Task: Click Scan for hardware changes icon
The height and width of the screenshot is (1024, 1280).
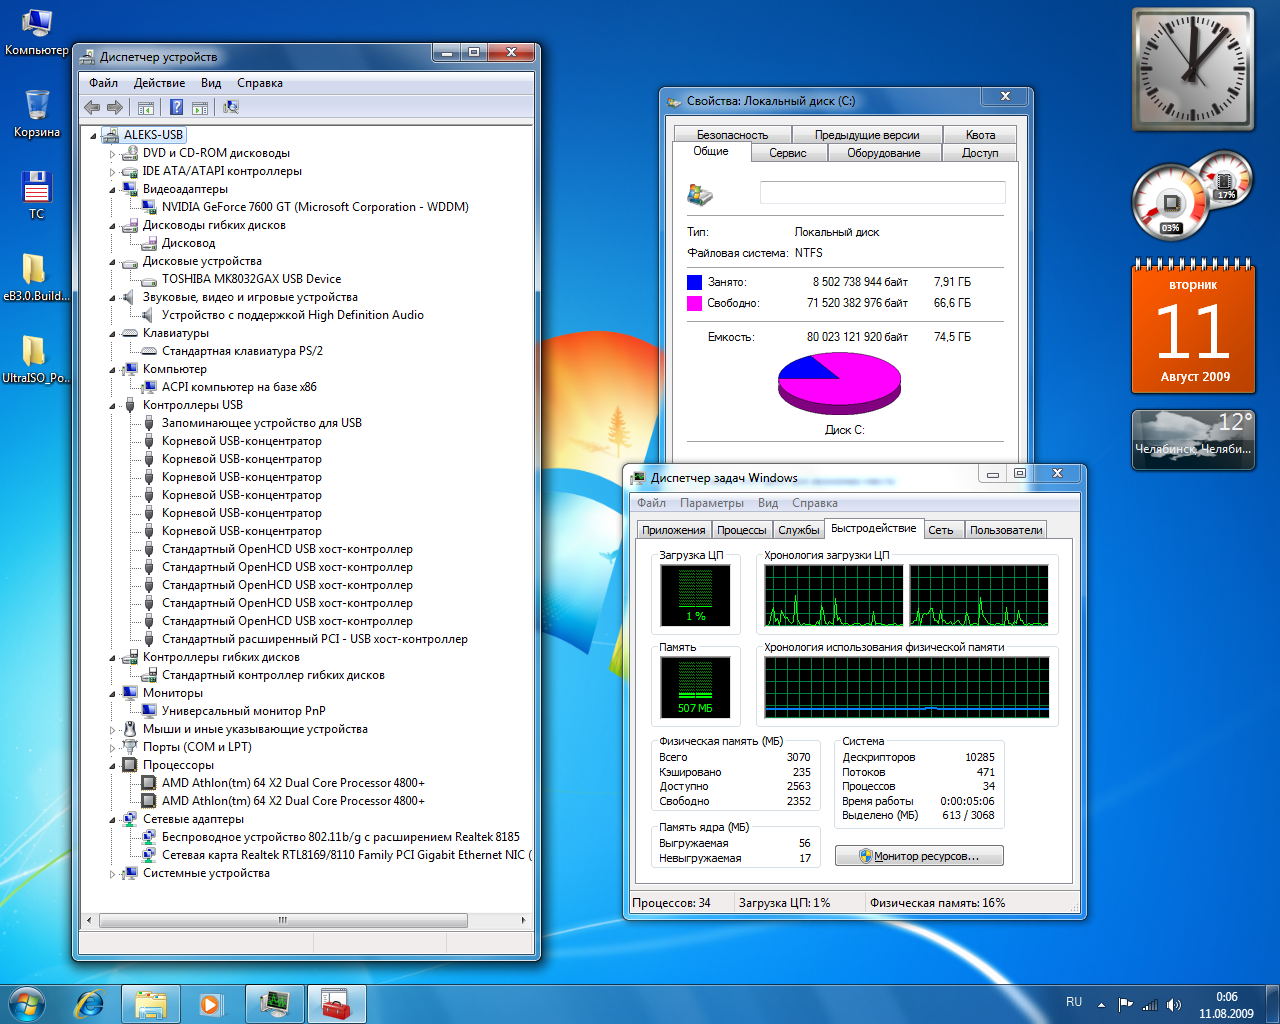Action: click(231, 107)
